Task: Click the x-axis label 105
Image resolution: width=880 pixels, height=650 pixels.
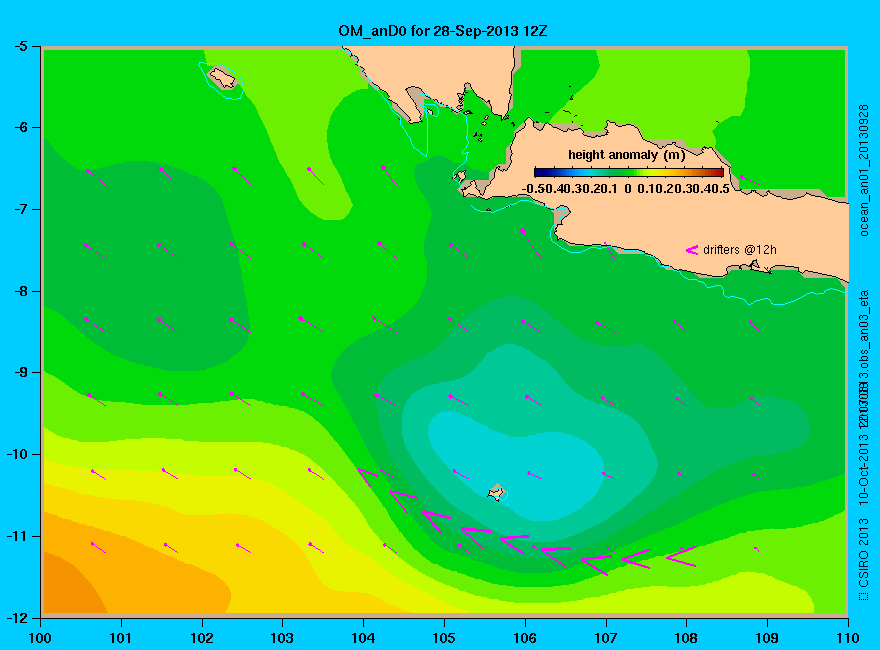Action: (444, 638)
